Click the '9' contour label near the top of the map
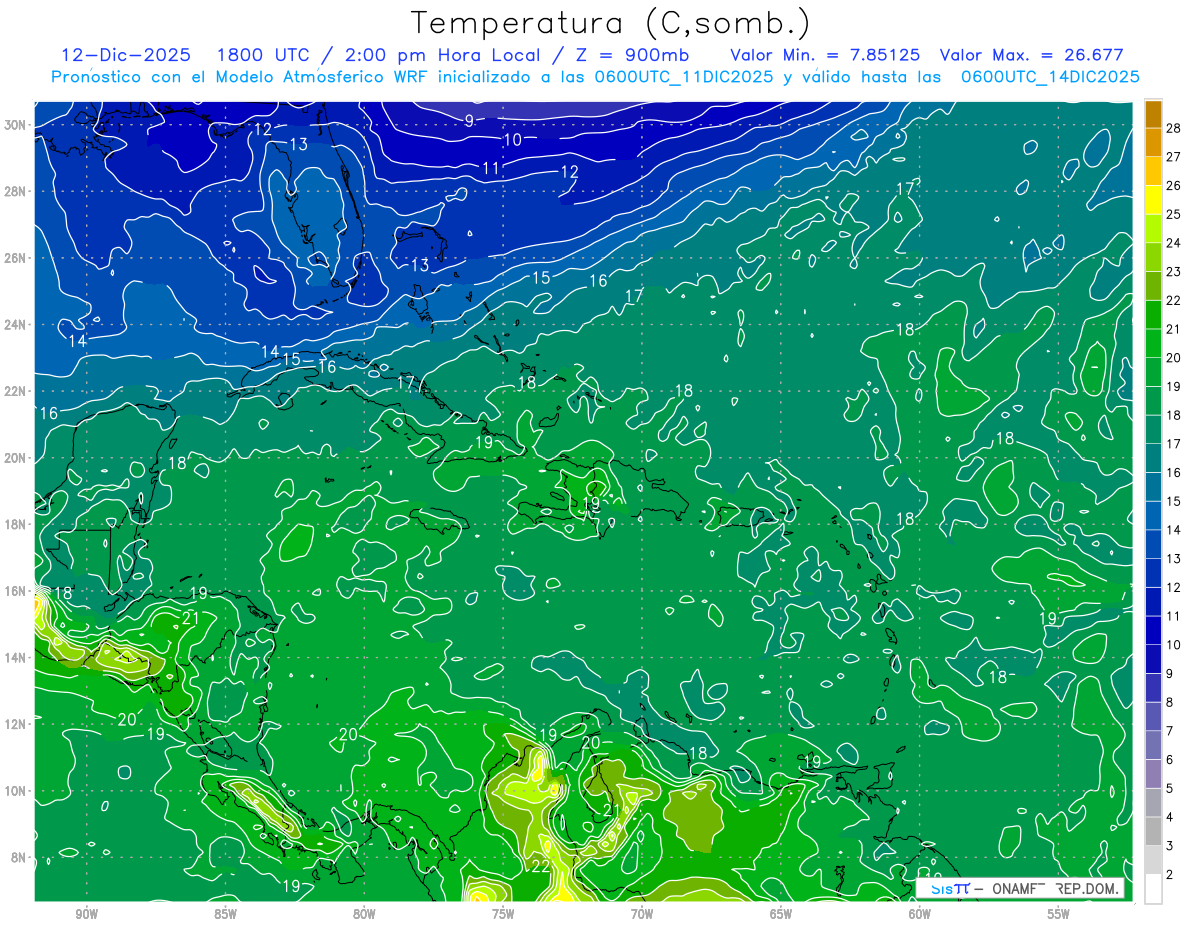1200x927 pixels. tap(469, 121)
